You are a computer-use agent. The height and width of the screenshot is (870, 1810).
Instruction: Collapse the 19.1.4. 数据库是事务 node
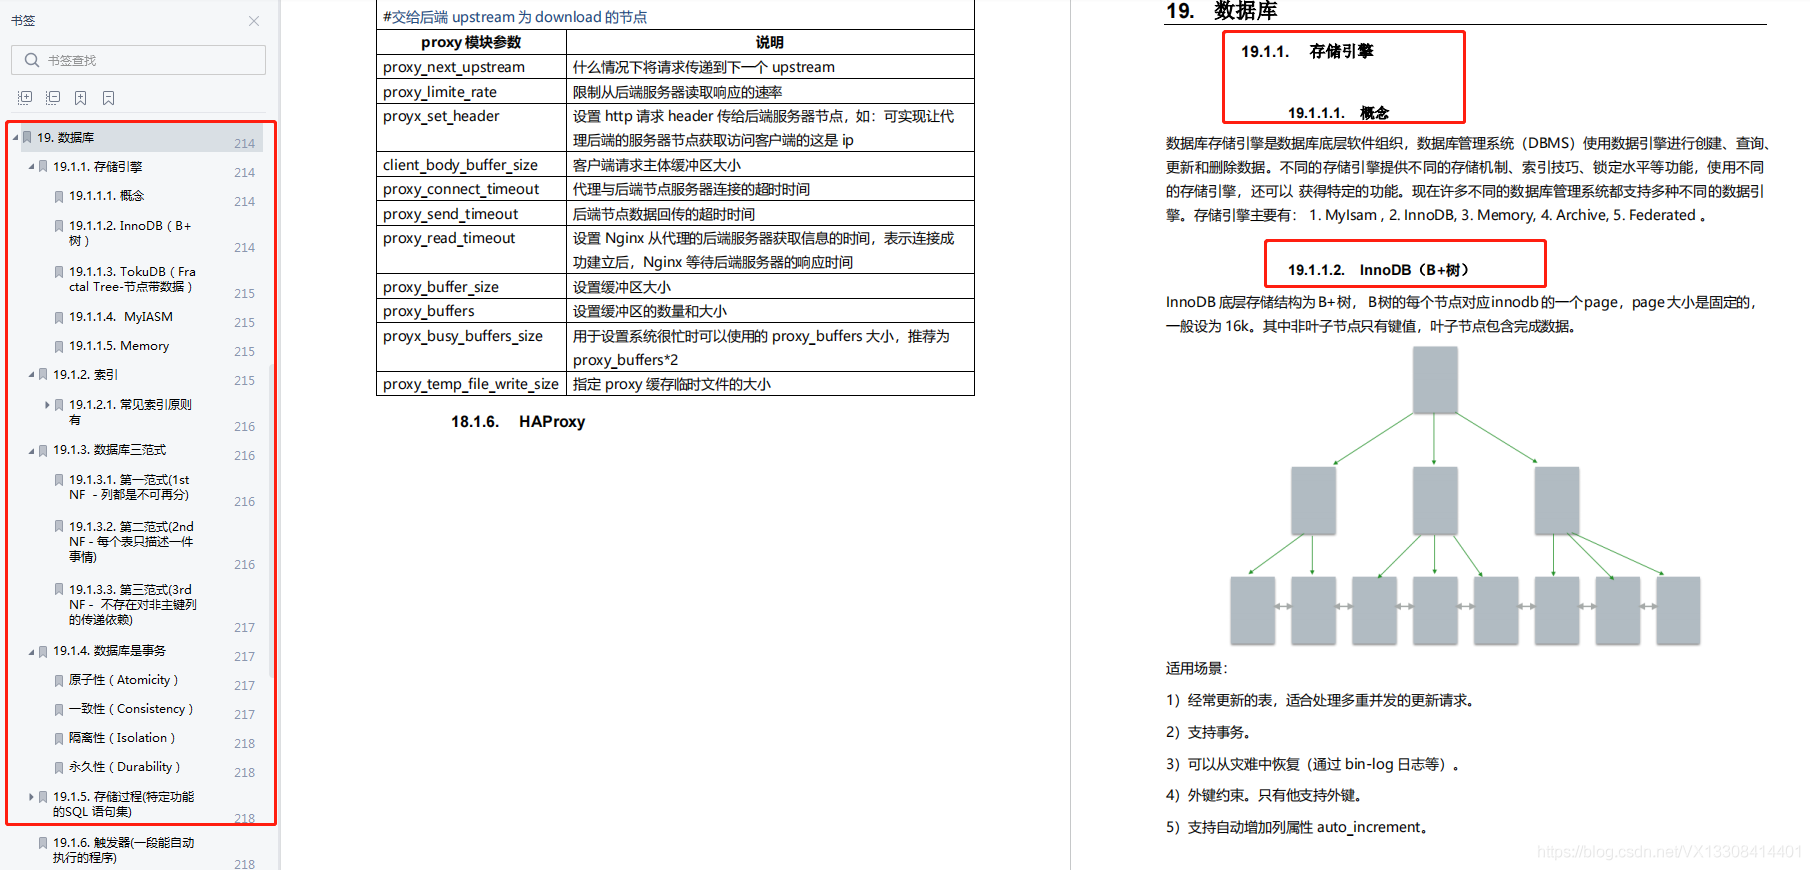pyautogui.click(x=31, y=651)
